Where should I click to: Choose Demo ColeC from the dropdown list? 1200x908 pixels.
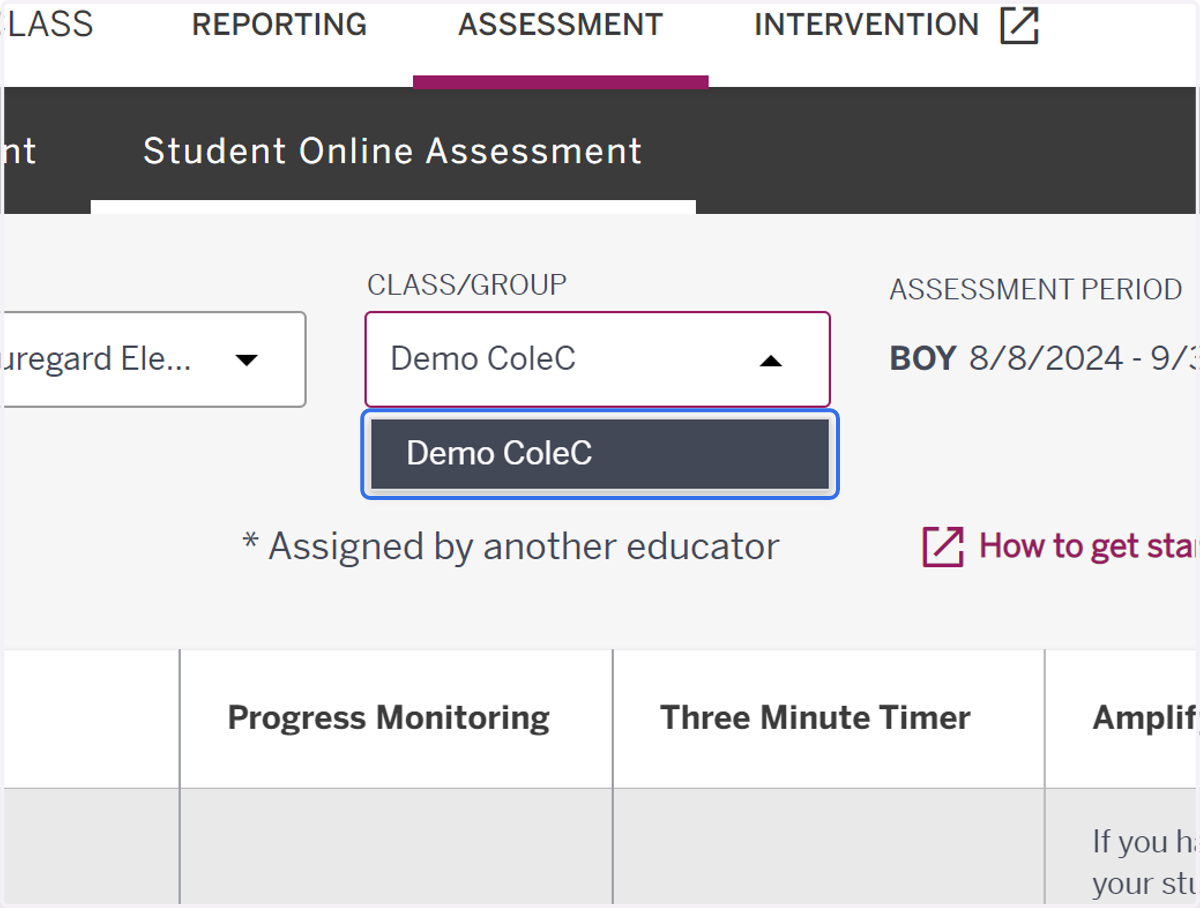click(600, 454)
